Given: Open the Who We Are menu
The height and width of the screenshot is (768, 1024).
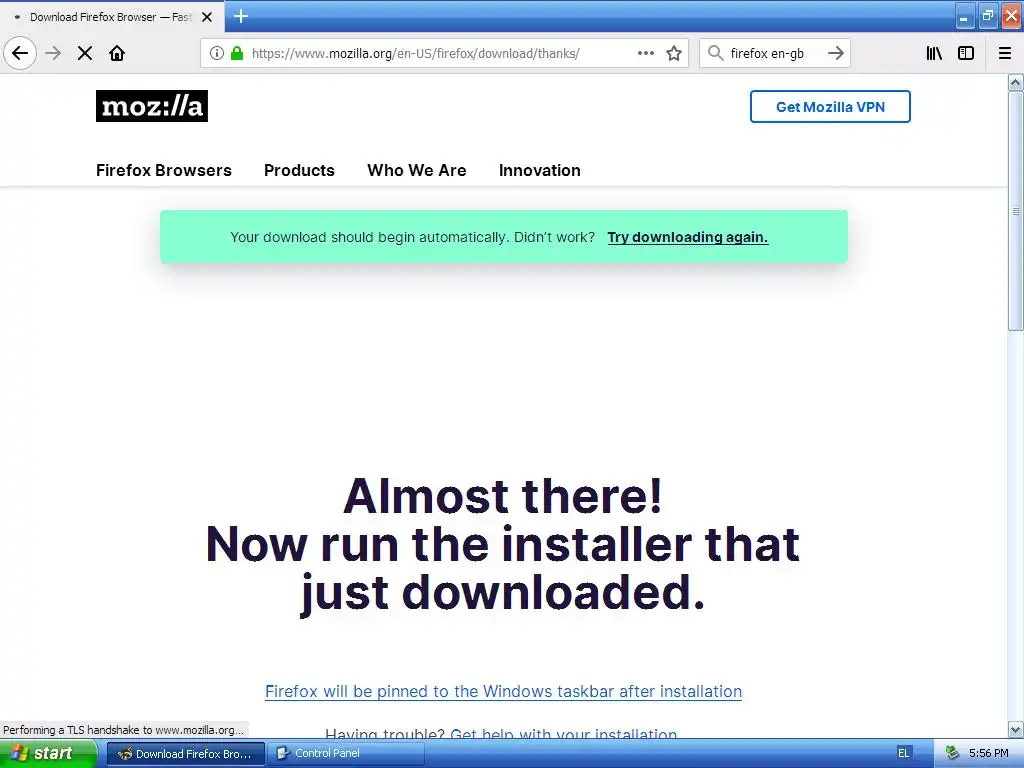Looking at the screenshot, I should pos(417,170).
